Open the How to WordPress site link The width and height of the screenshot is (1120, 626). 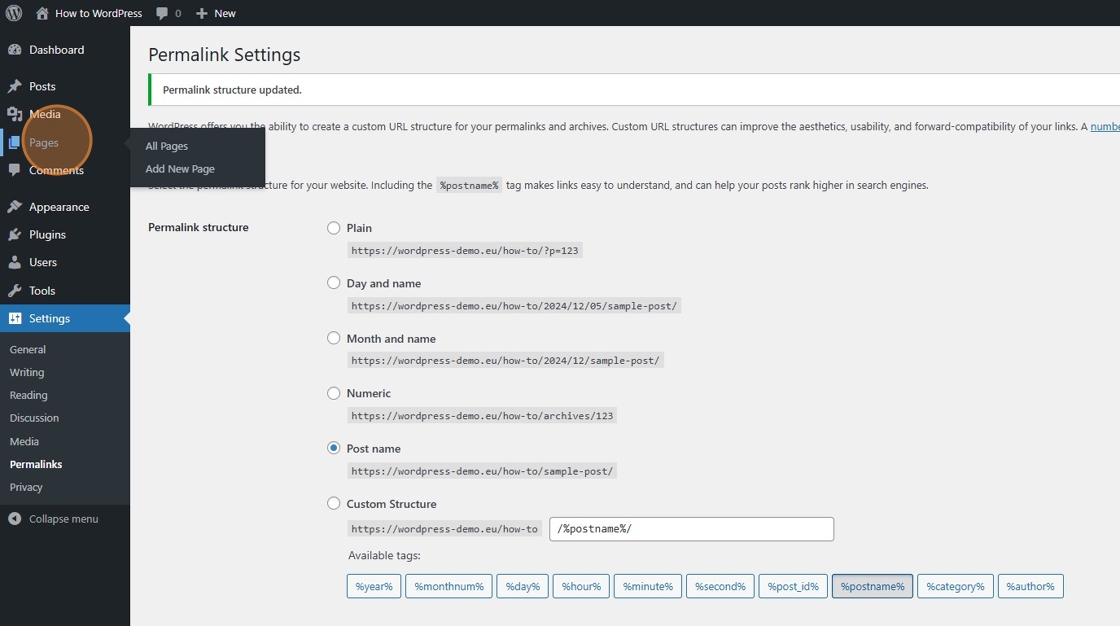[99, 13]
